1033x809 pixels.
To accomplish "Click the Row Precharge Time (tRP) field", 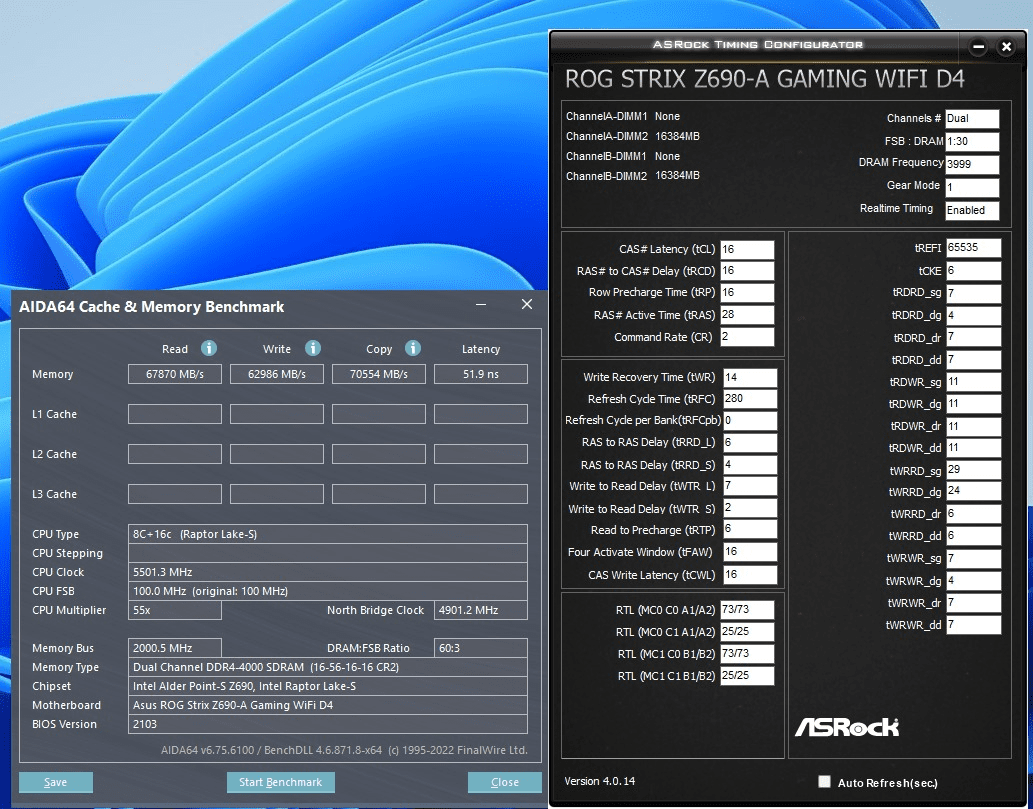I will coord(747,293).
